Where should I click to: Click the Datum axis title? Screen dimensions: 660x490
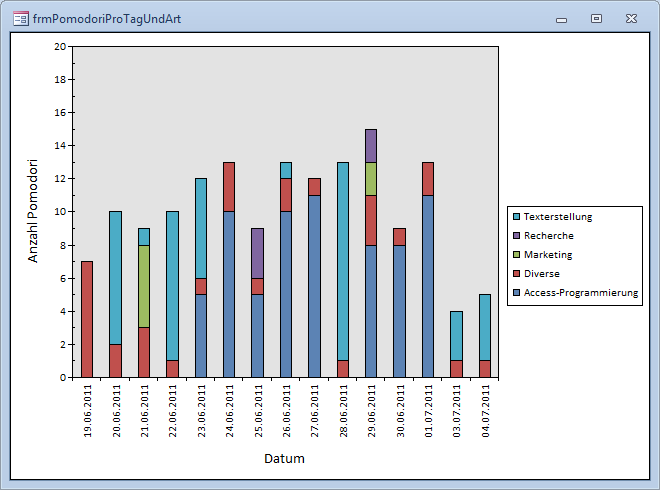tap(284, 459)
